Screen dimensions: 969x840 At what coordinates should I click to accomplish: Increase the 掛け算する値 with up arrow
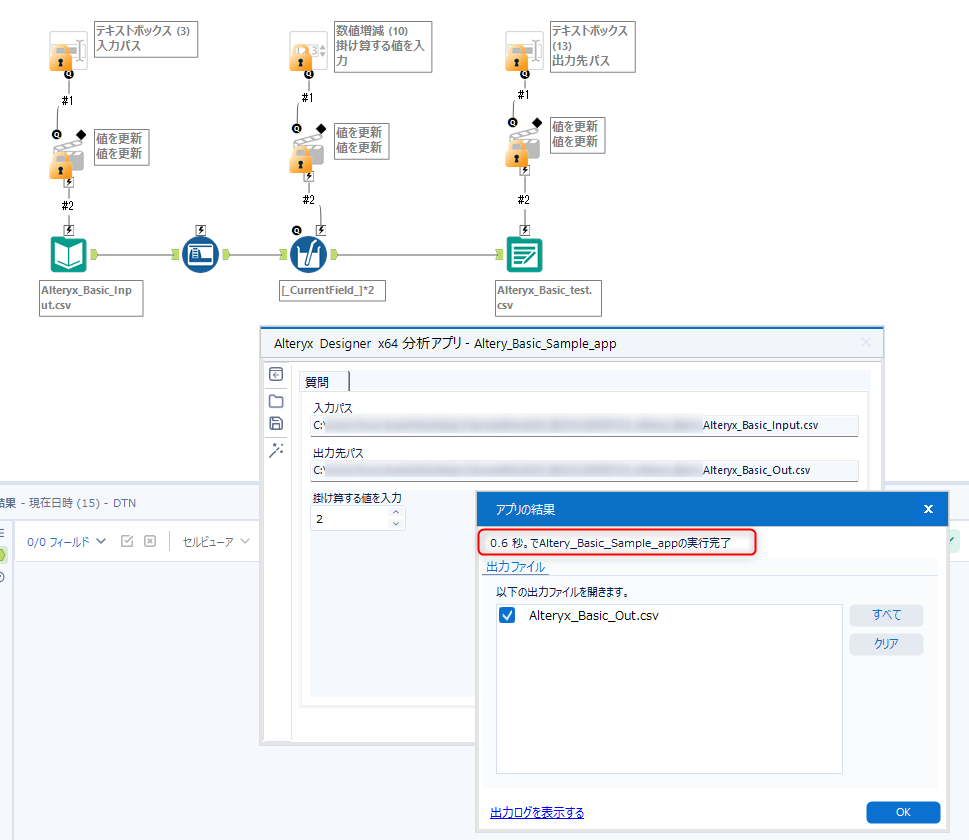(396, 512)
